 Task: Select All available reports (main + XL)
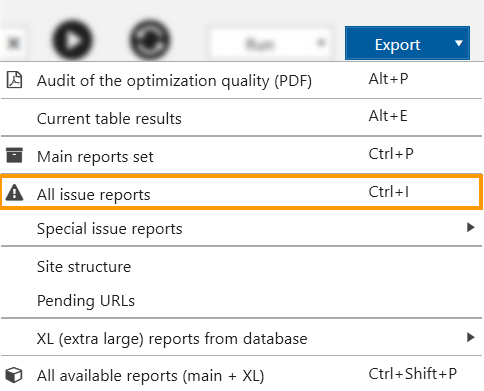coord(242,375)
